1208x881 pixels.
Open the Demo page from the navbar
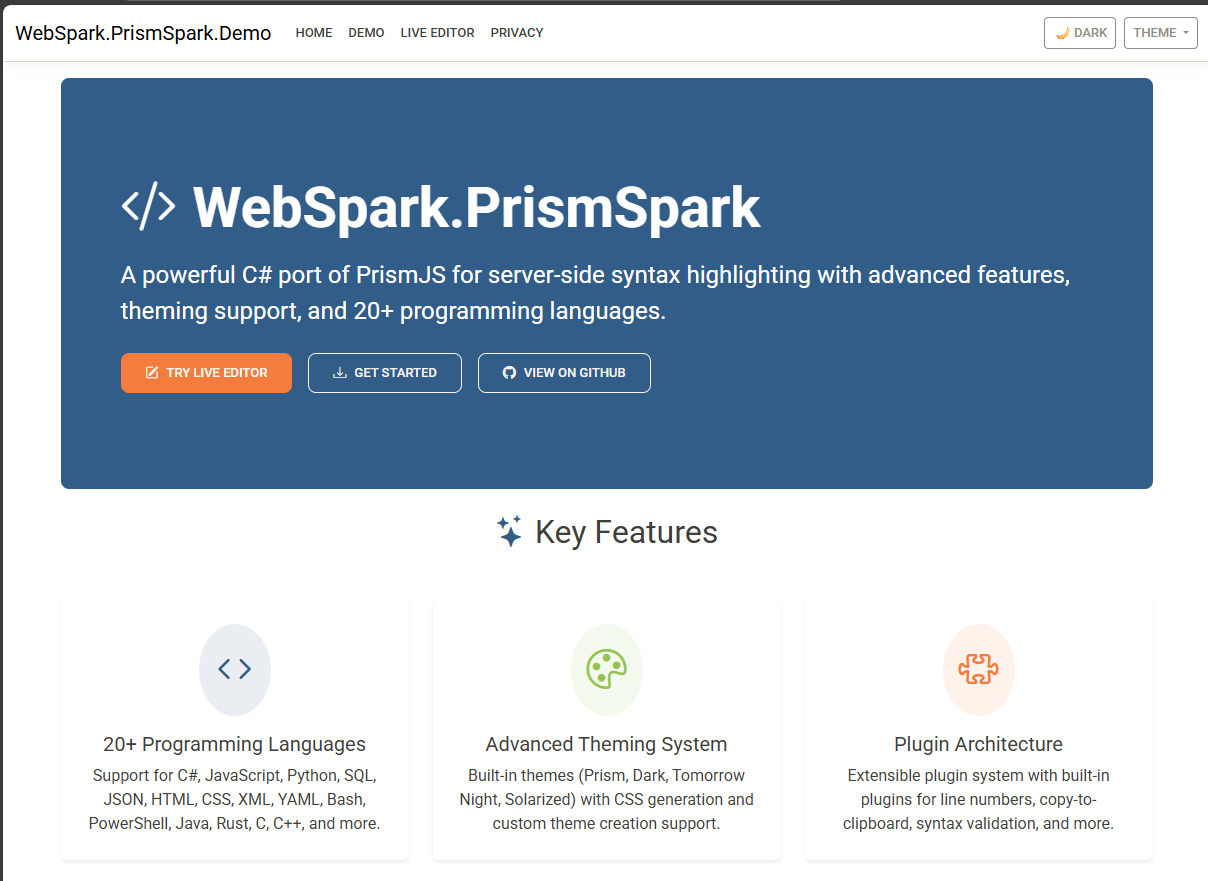coord(366,32)
